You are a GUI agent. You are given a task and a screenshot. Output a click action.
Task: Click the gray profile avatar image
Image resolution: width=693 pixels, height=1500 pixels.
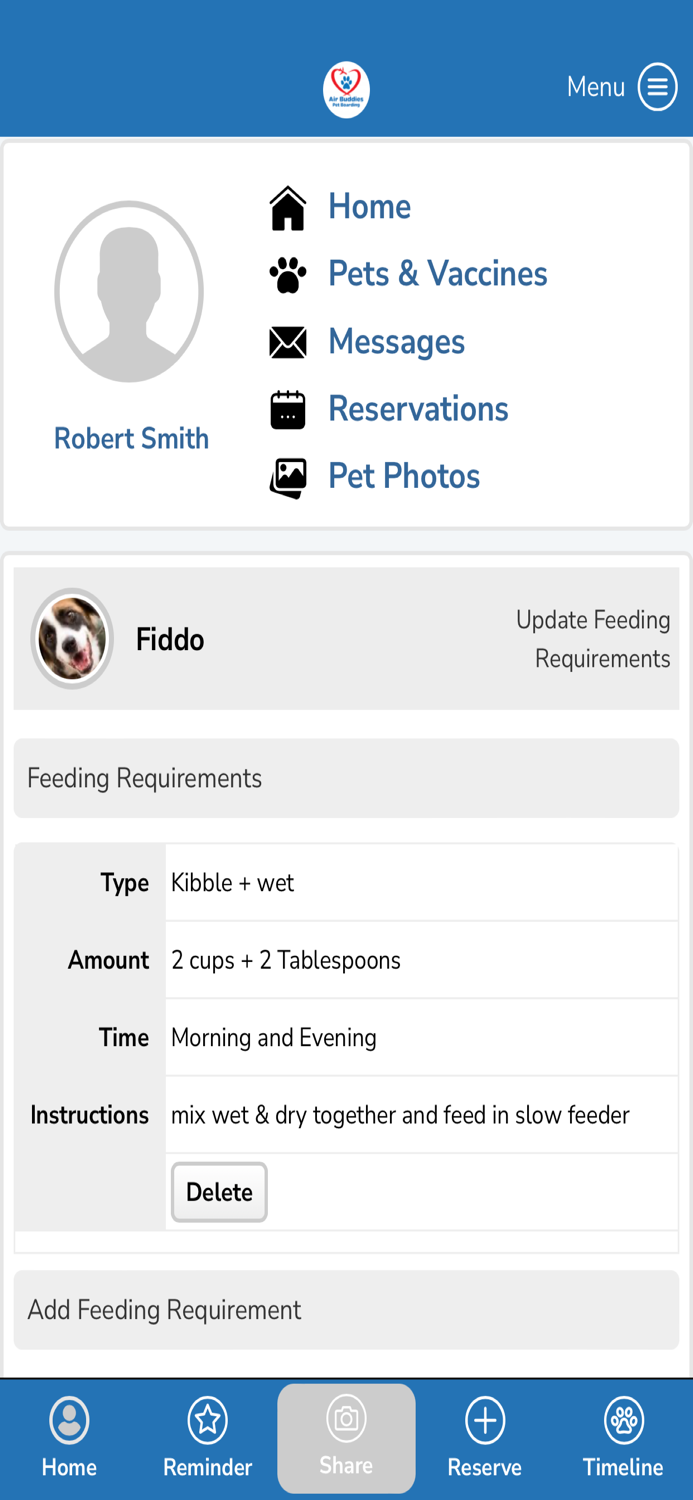pyautogui.click(x=129, y=291)
